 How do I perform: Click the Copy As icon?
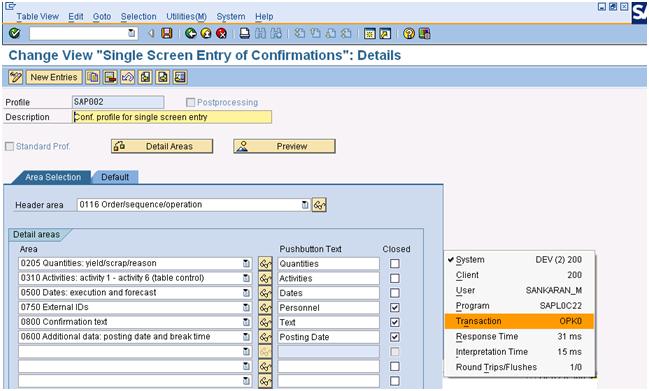(93, 77)
